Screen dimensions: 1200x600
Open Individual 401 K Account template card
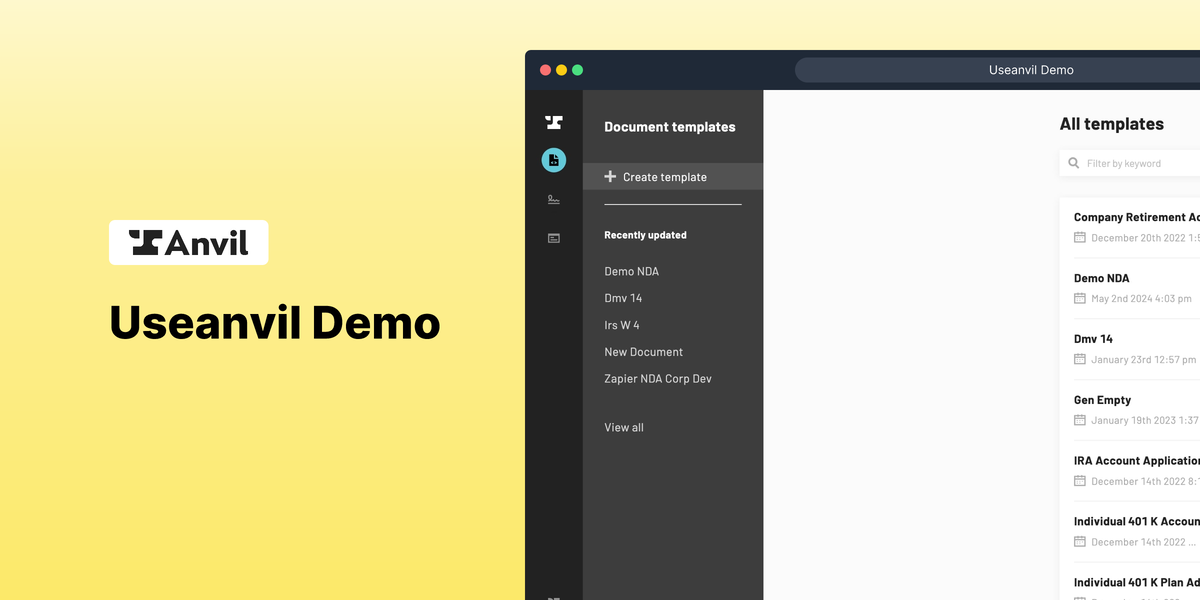click(x=1130, y=532)
